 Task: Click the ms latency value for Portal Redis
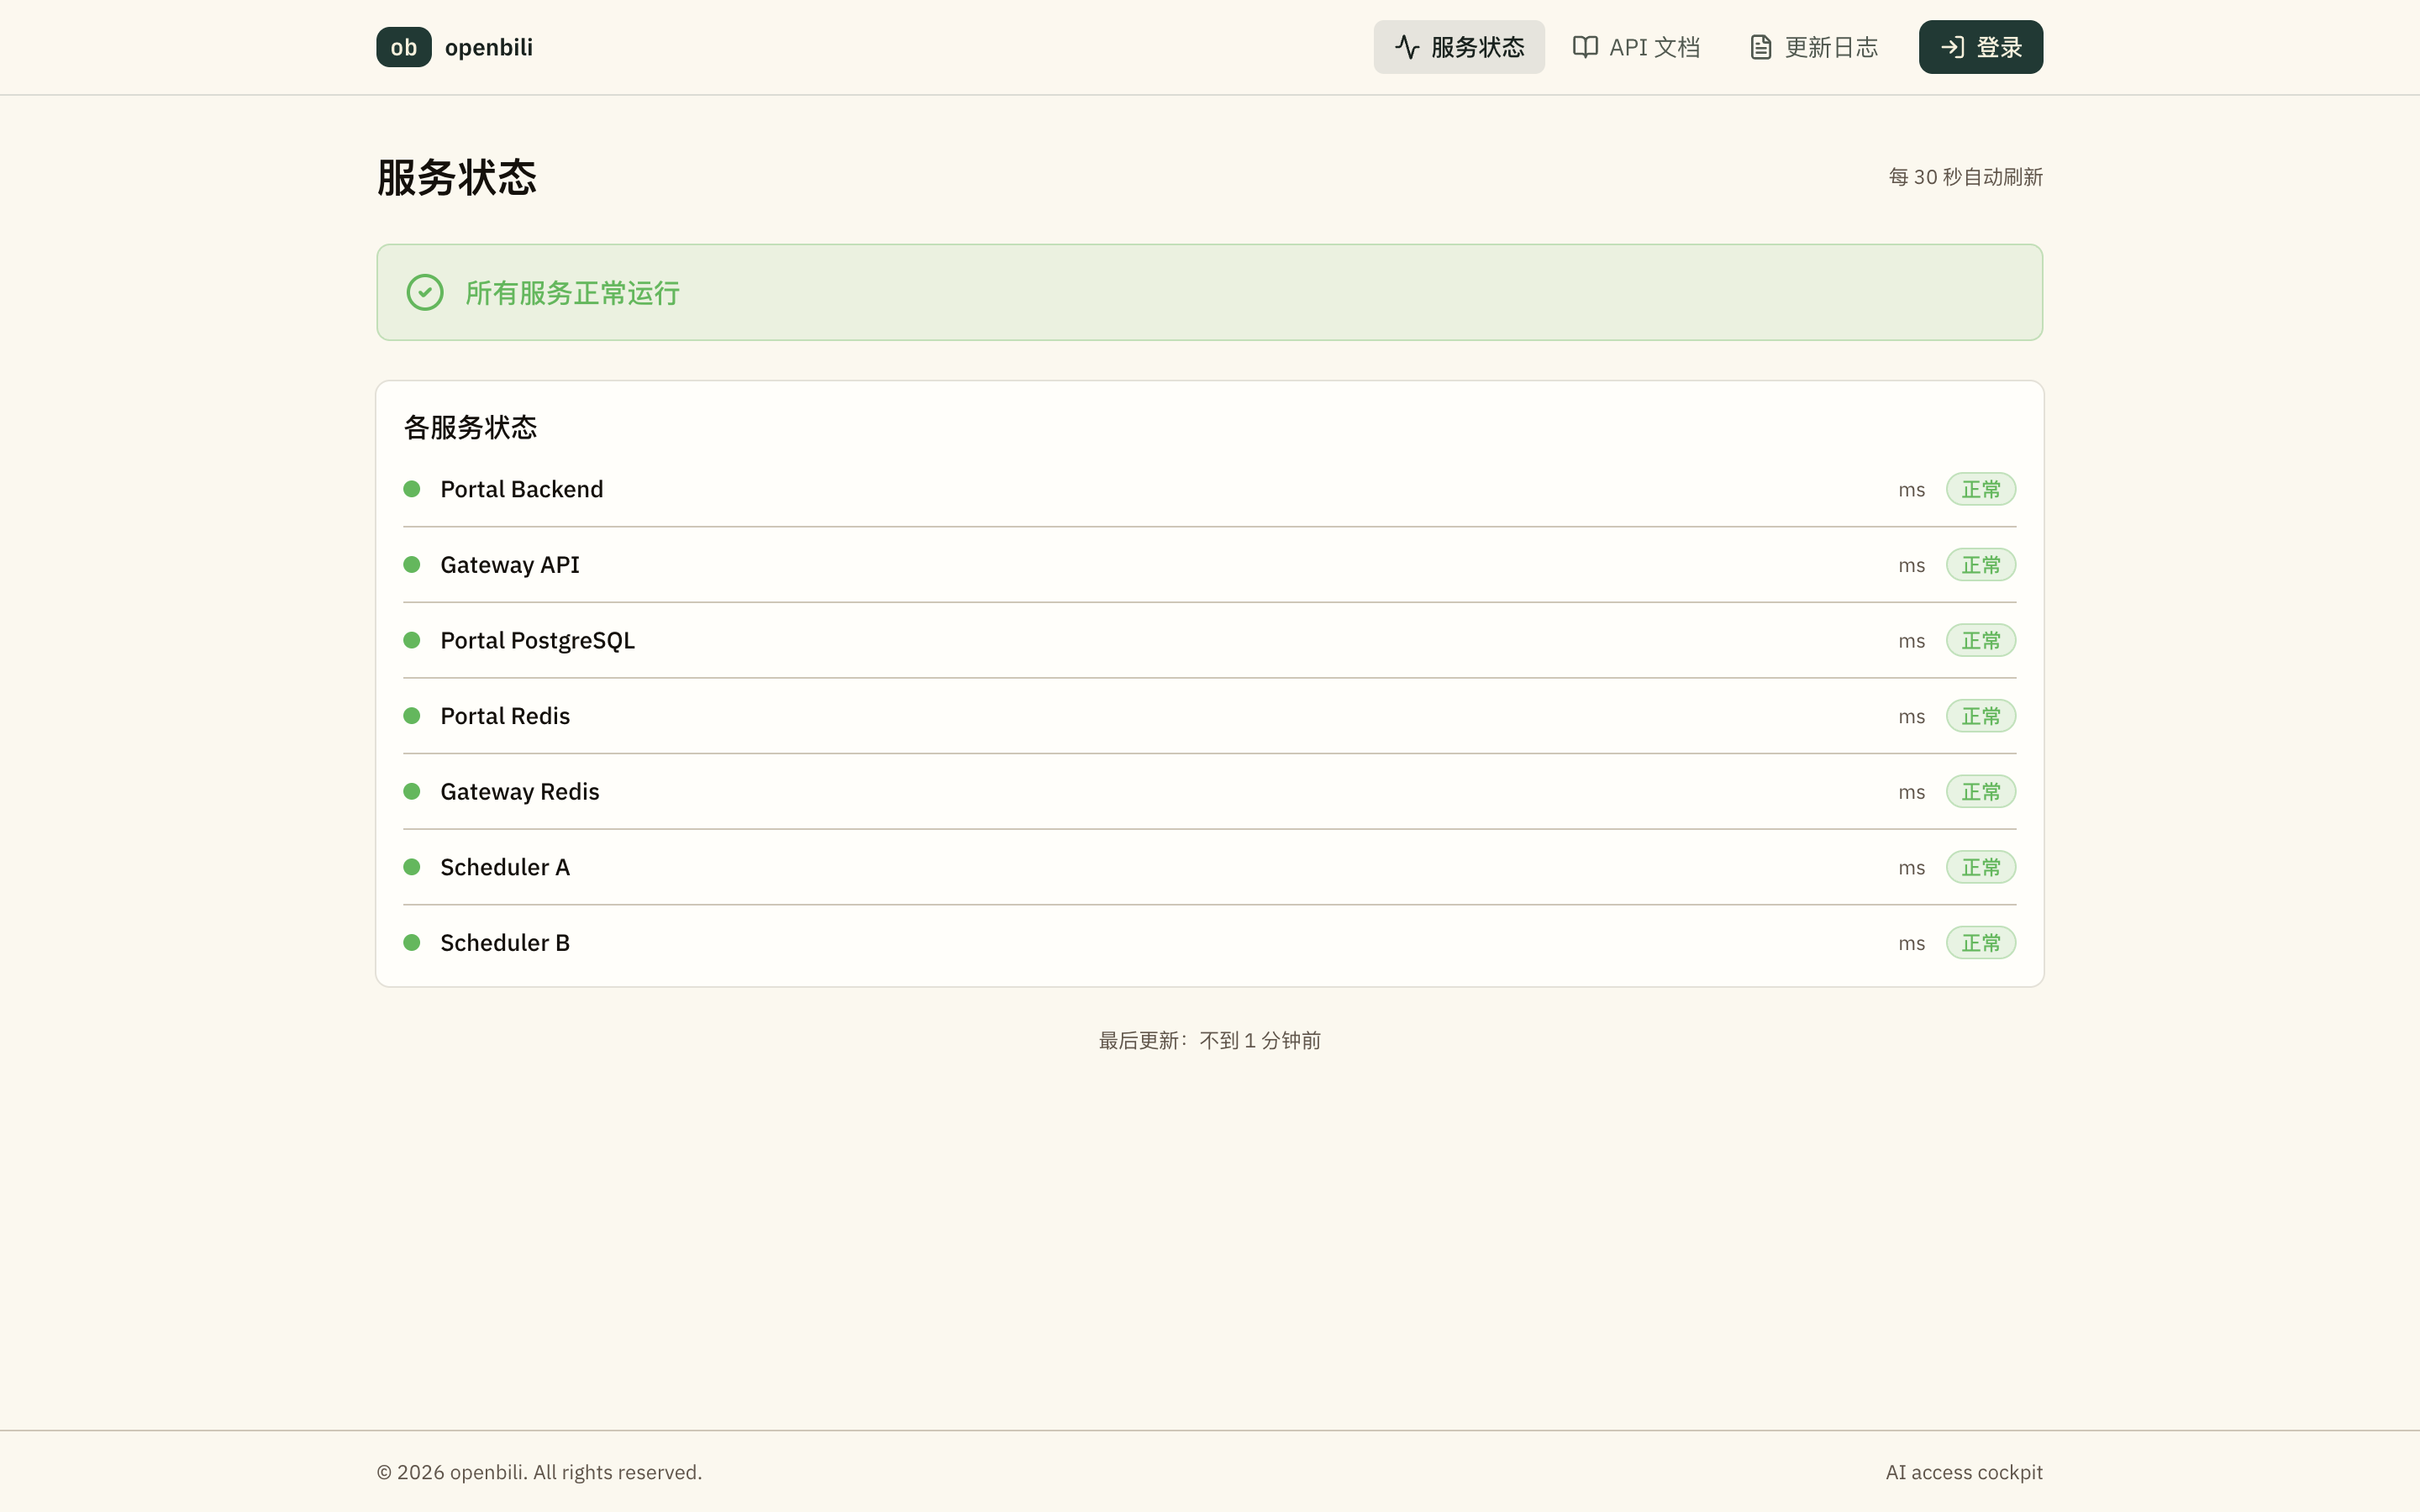coord(1911,717)
